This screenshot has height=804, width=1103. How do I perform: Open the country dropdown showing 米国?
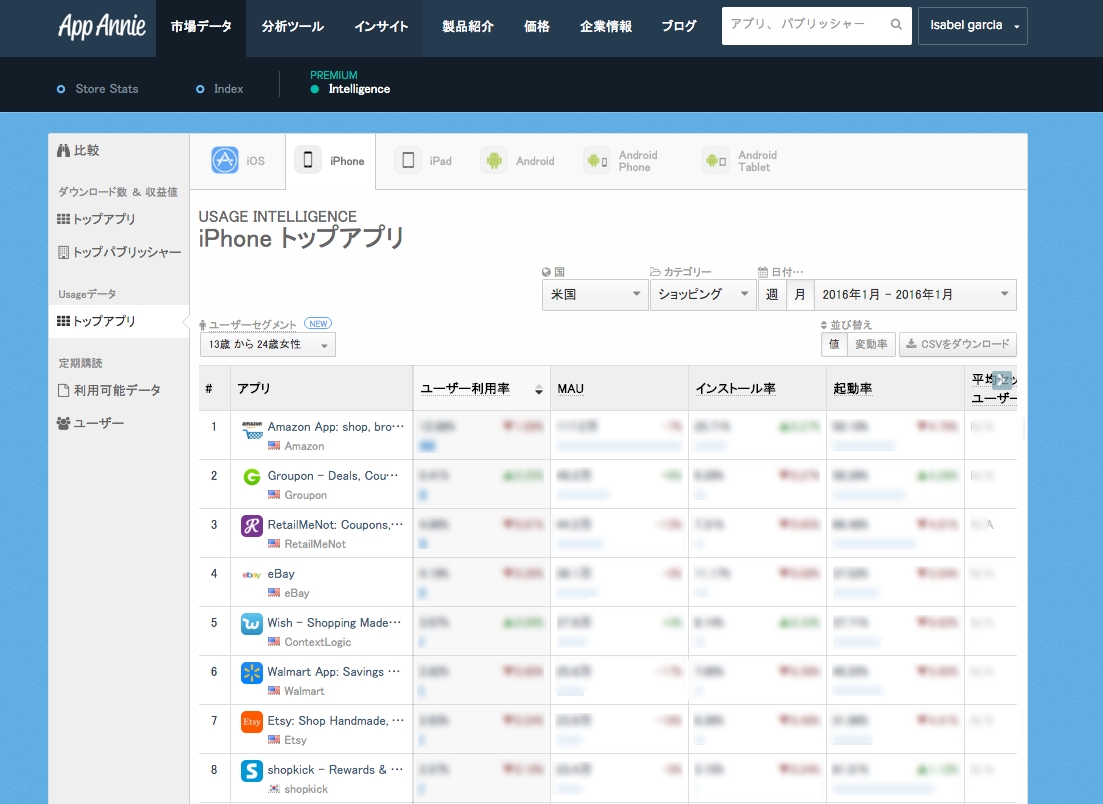pyautogui.click(x=595, y=295)
